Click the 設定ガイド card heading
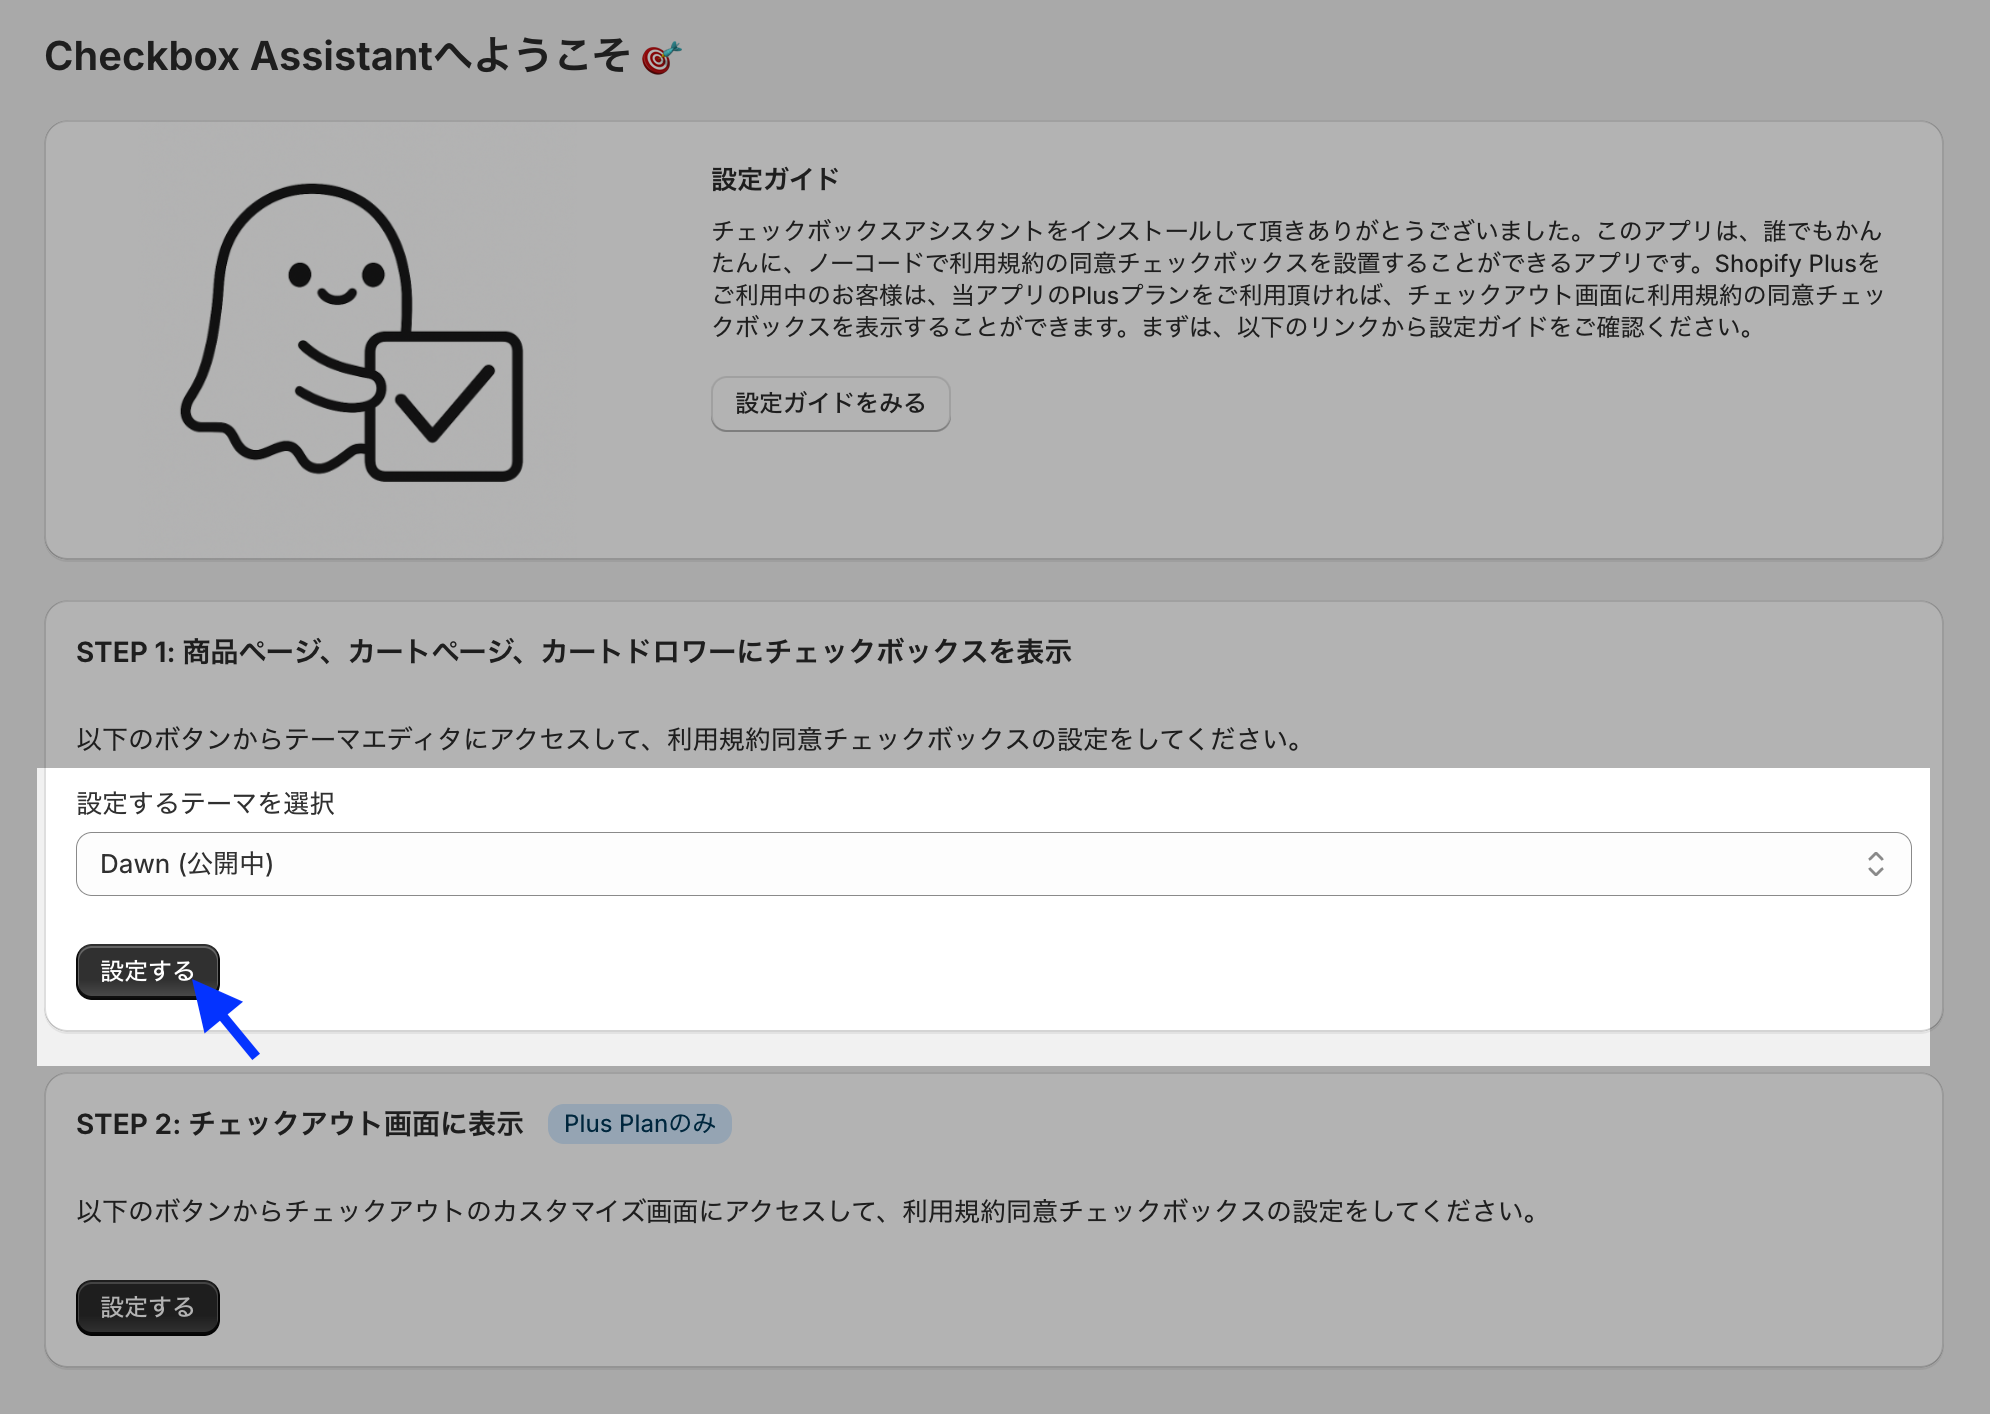Viewport: 1990px width, 1414px height. point(775,180)
